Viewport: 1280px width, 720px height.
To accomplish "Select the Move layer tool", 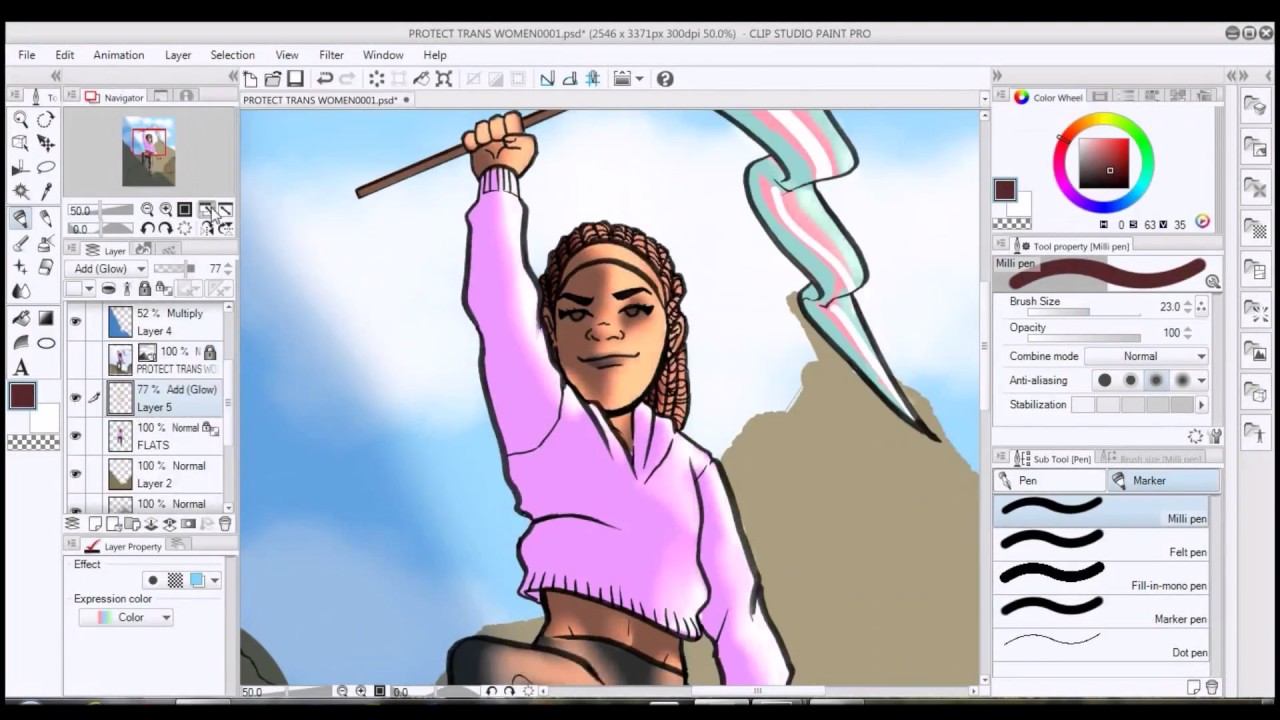I will tap(46, 143).
